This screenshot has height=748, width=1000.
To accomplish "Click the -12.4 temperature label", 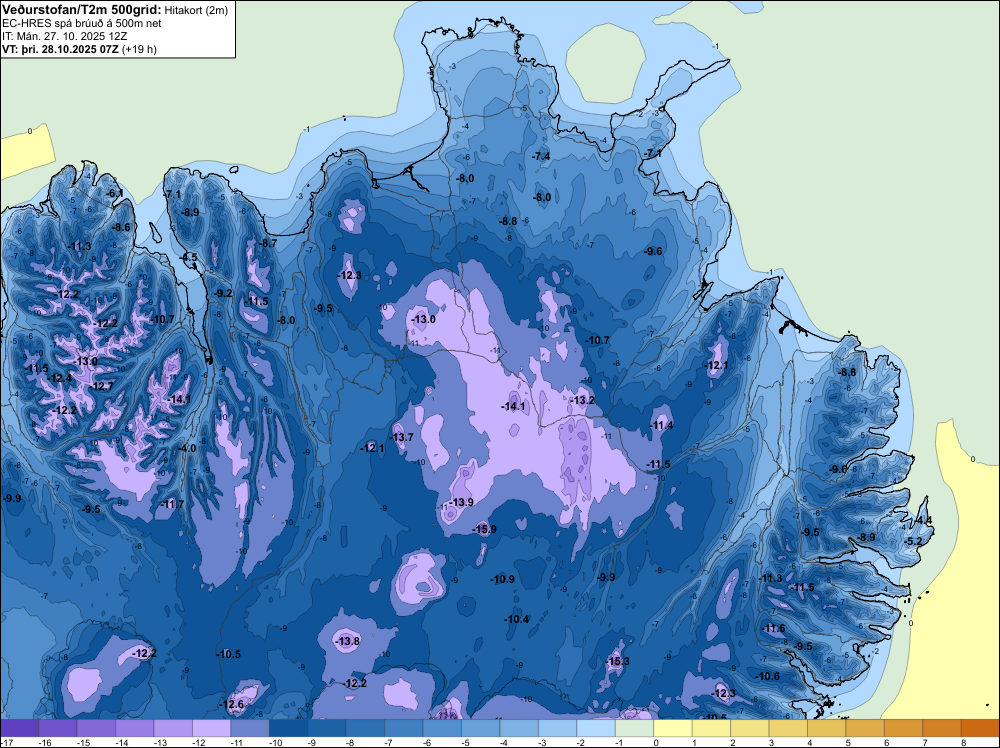I will click(60, 378).
